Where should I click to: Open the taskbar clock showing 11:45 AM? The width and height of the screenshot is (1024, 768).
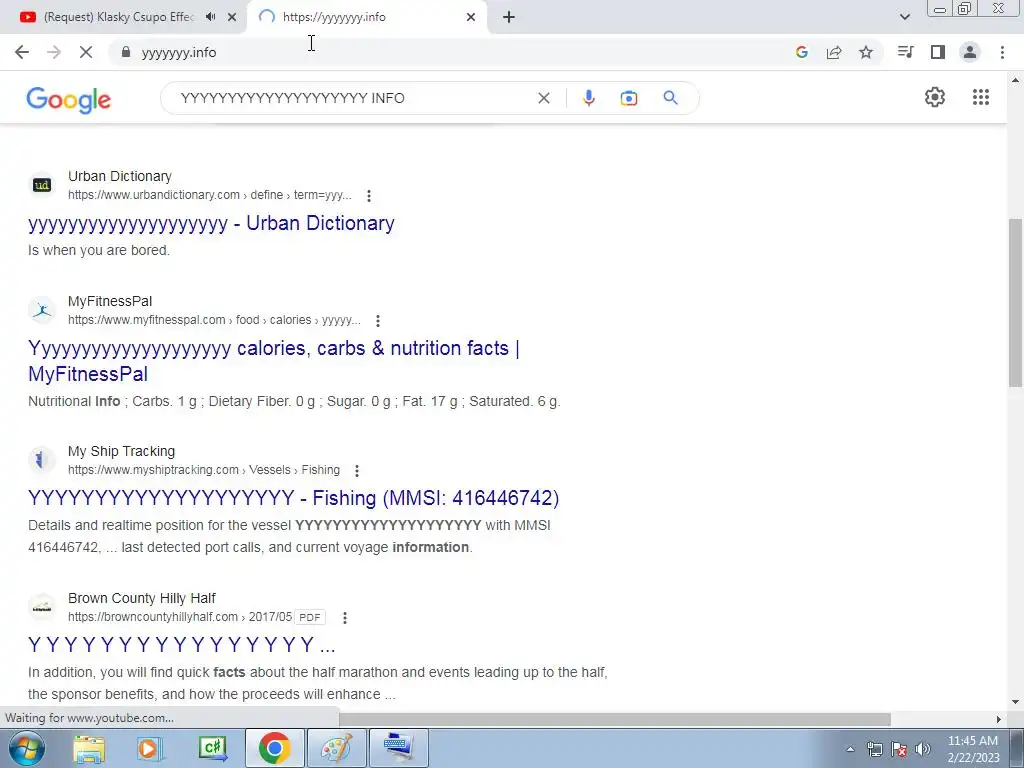pos(973,749)
